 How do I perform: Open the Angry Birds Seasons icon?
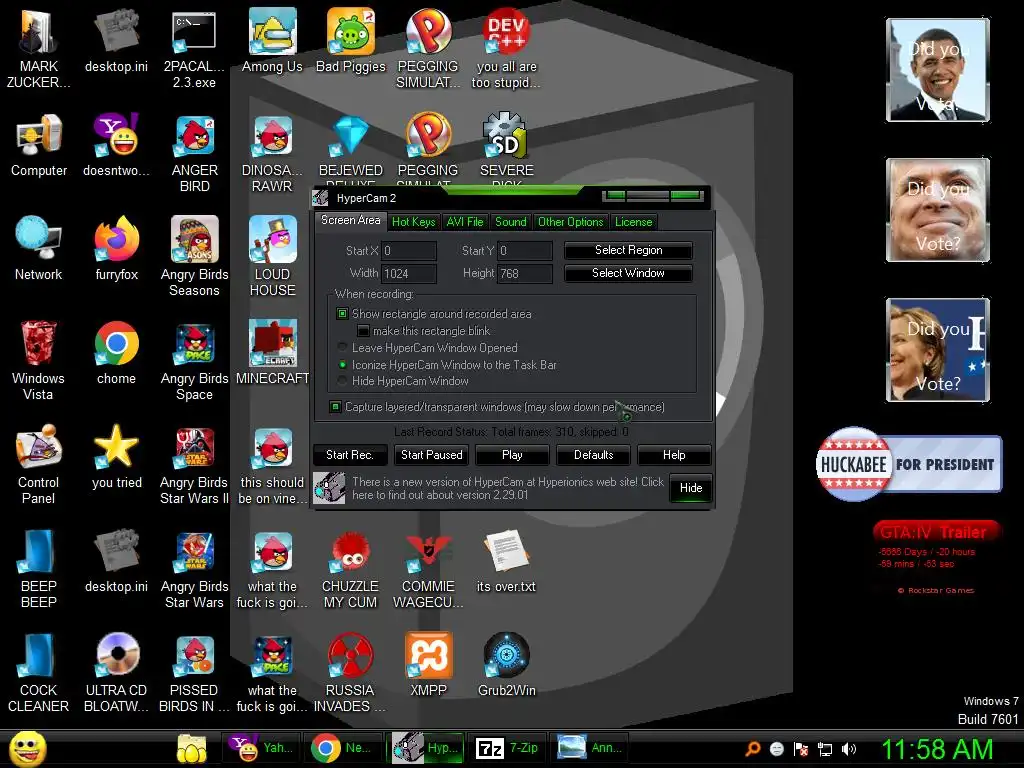(195, 256)
